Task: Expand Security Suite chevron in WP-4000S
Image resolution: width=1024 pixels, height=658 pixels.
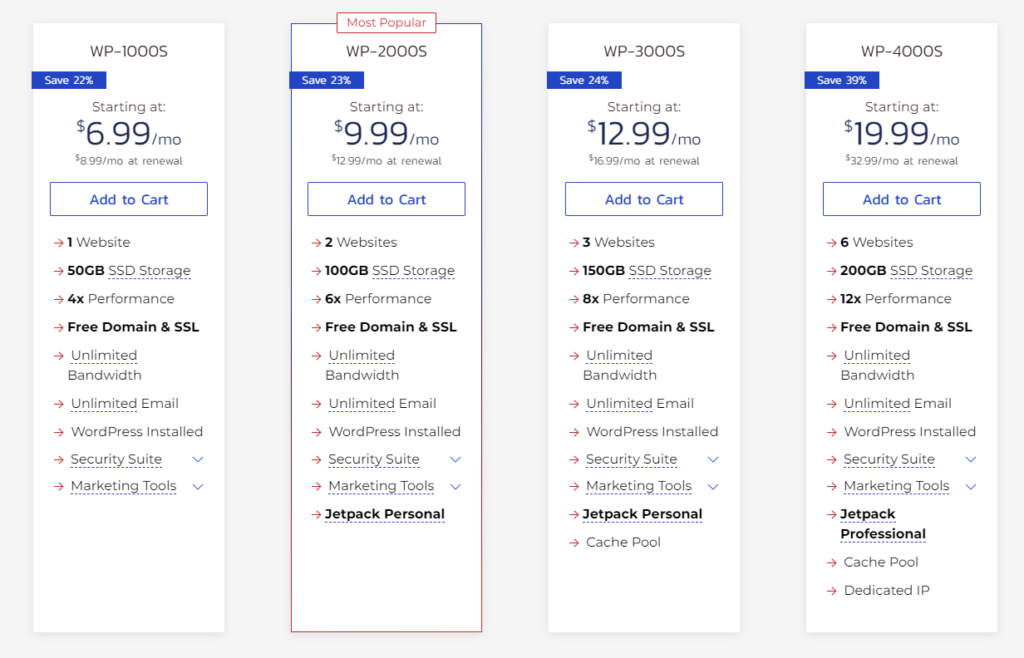Action: tap(970, 460)
